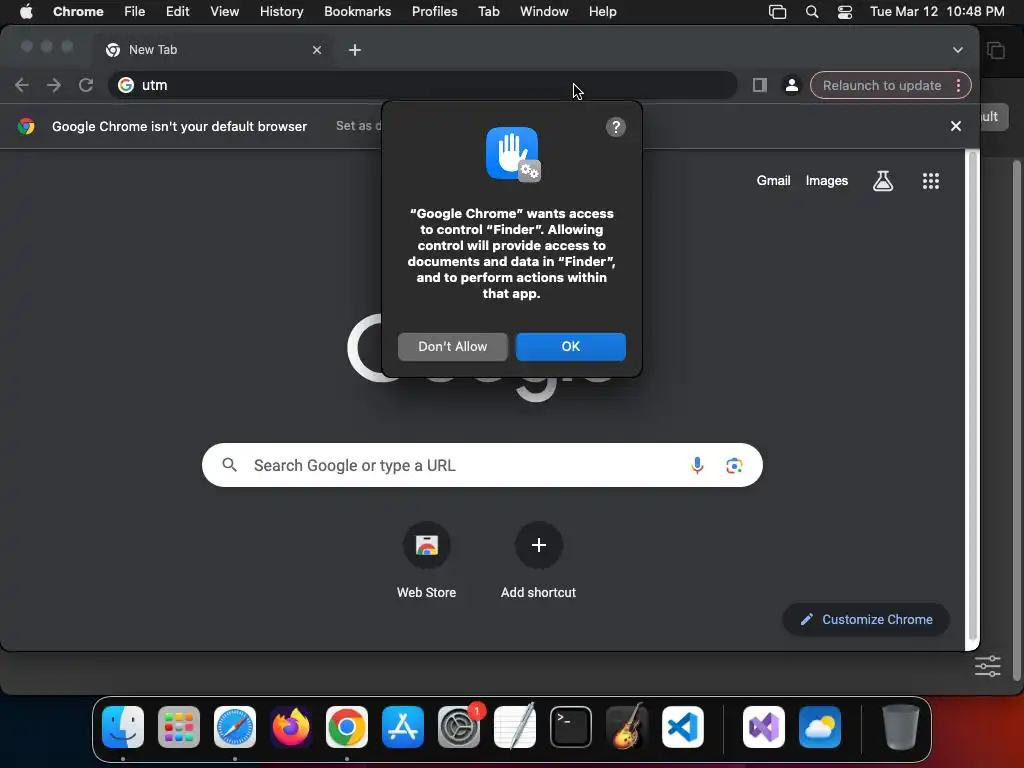Open the Help menu
Screen dimensions: 1024x768
(x=602, y=12)
